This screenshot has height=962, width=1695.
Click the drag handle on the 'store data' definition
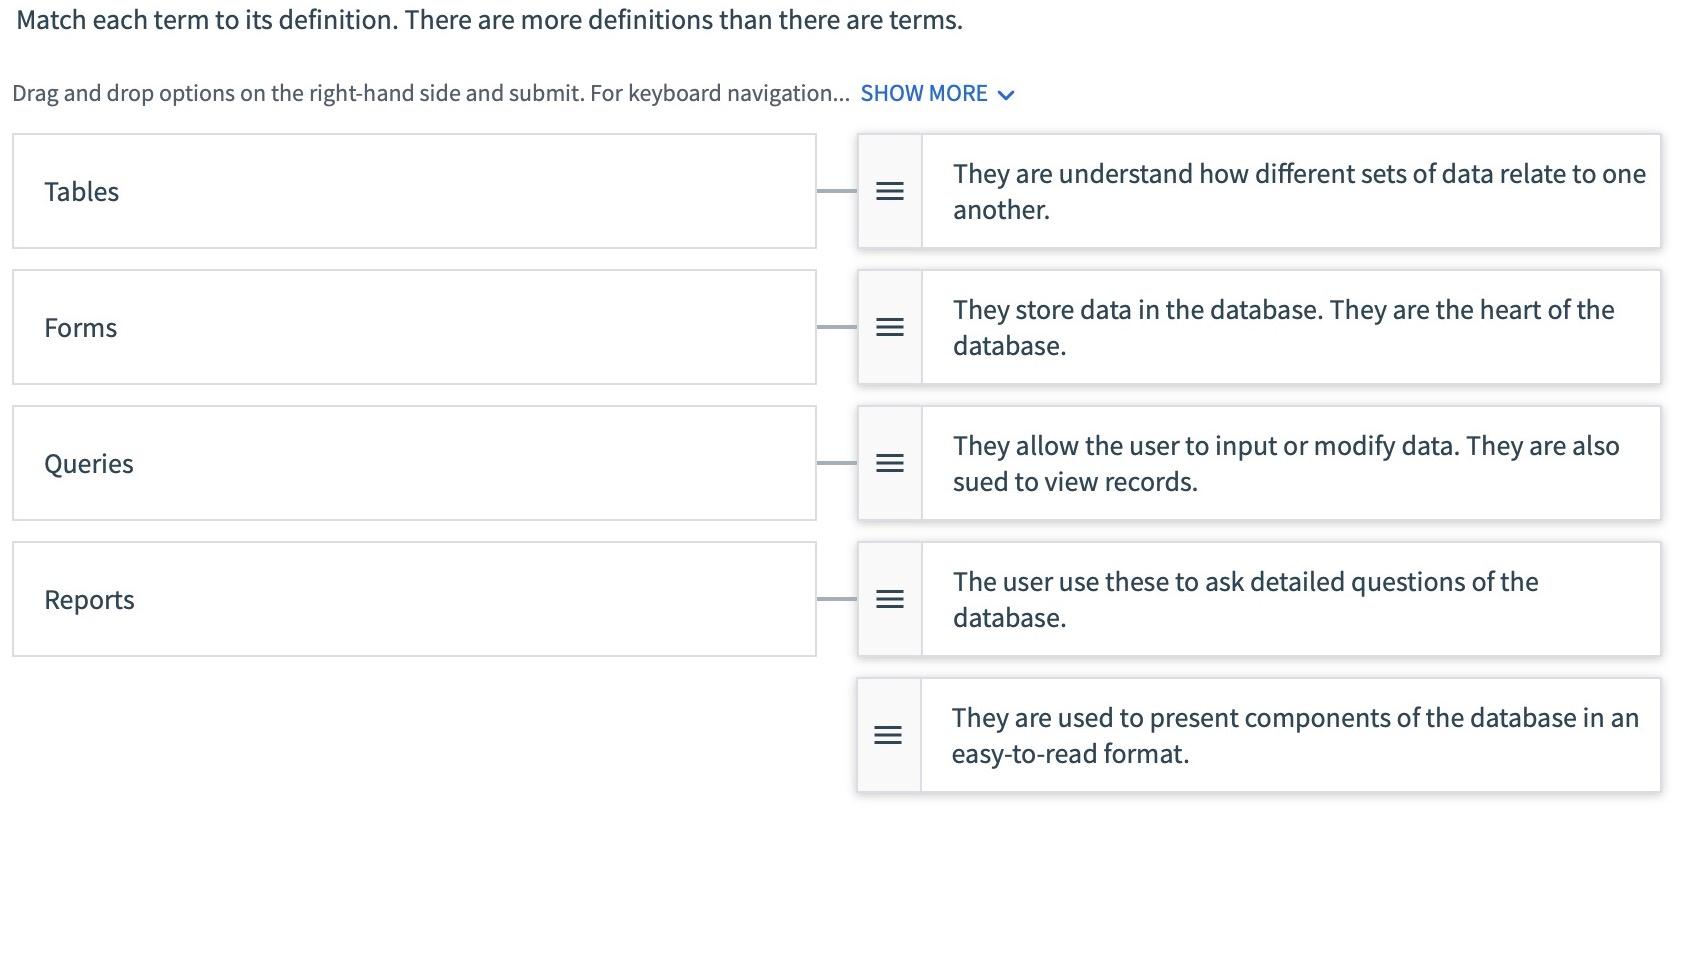[x=889, y=327]
